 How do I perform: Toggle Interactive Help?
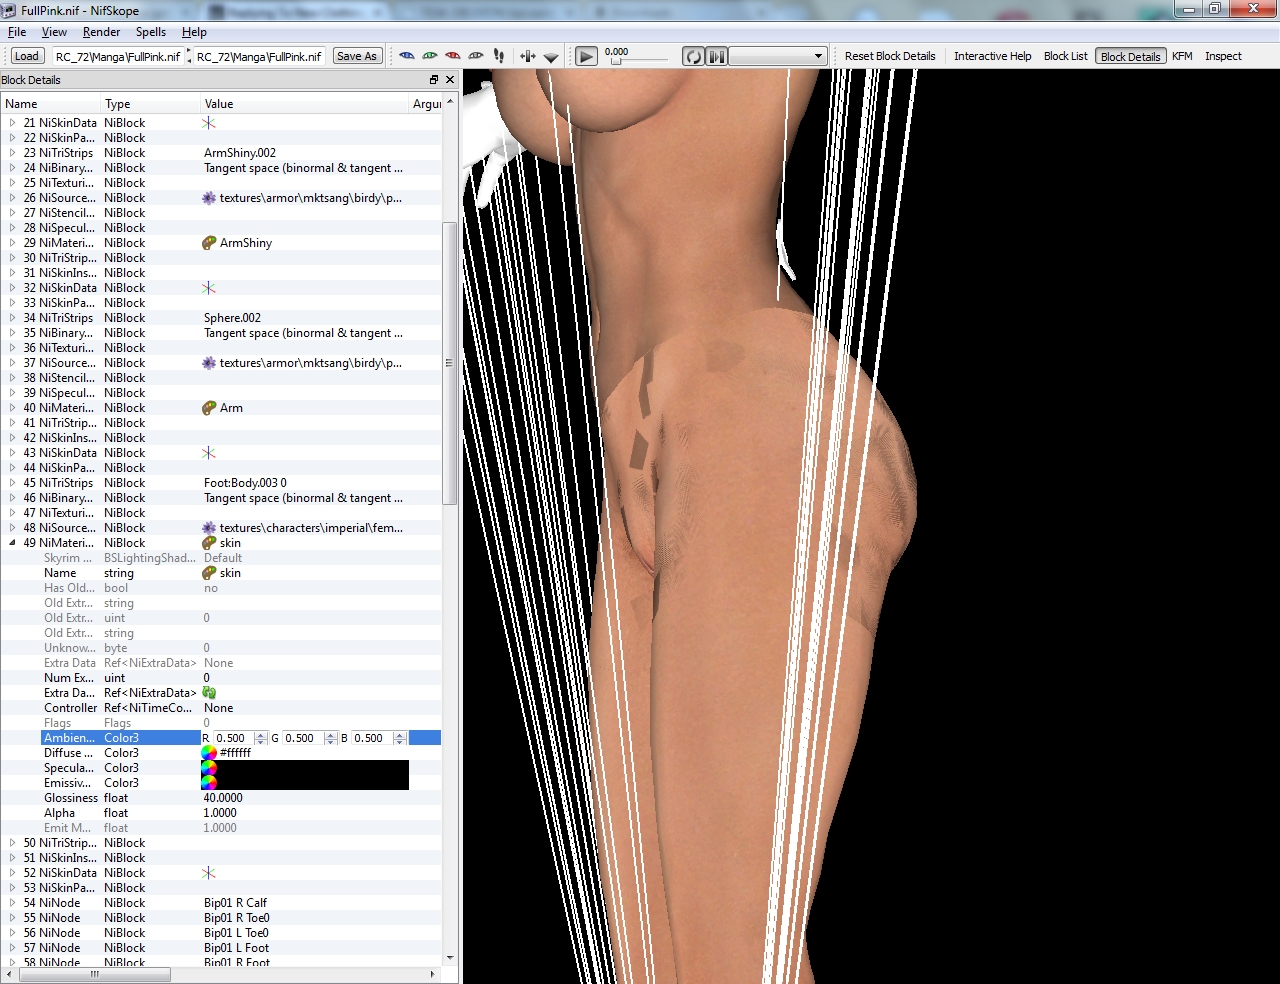(x=992, y=56)
